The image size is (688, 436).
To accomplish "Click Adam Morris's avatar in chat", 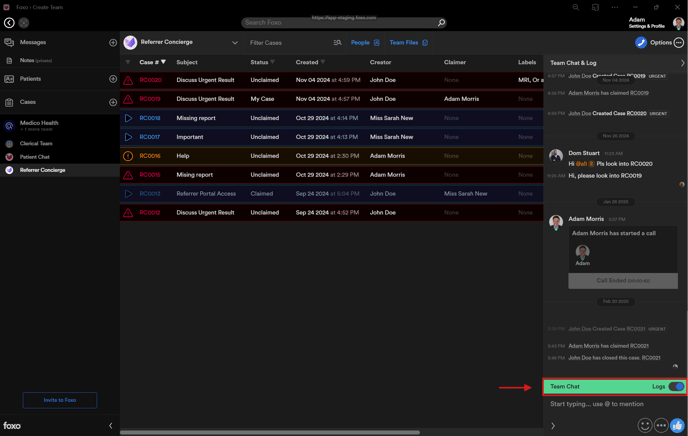I will (556, 222).
